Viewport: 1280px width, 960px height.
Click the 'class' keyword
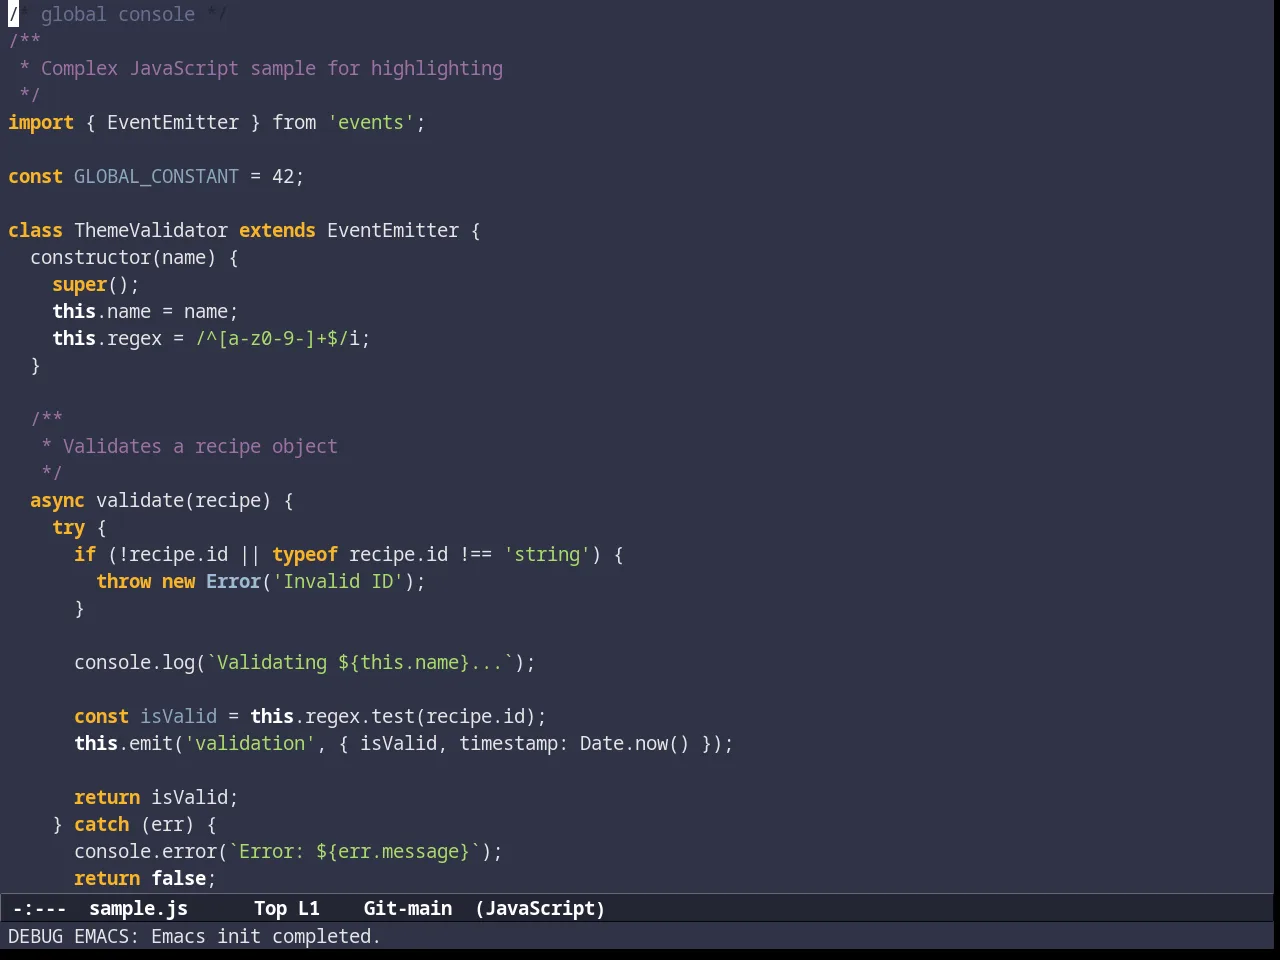tap(35, 230)
